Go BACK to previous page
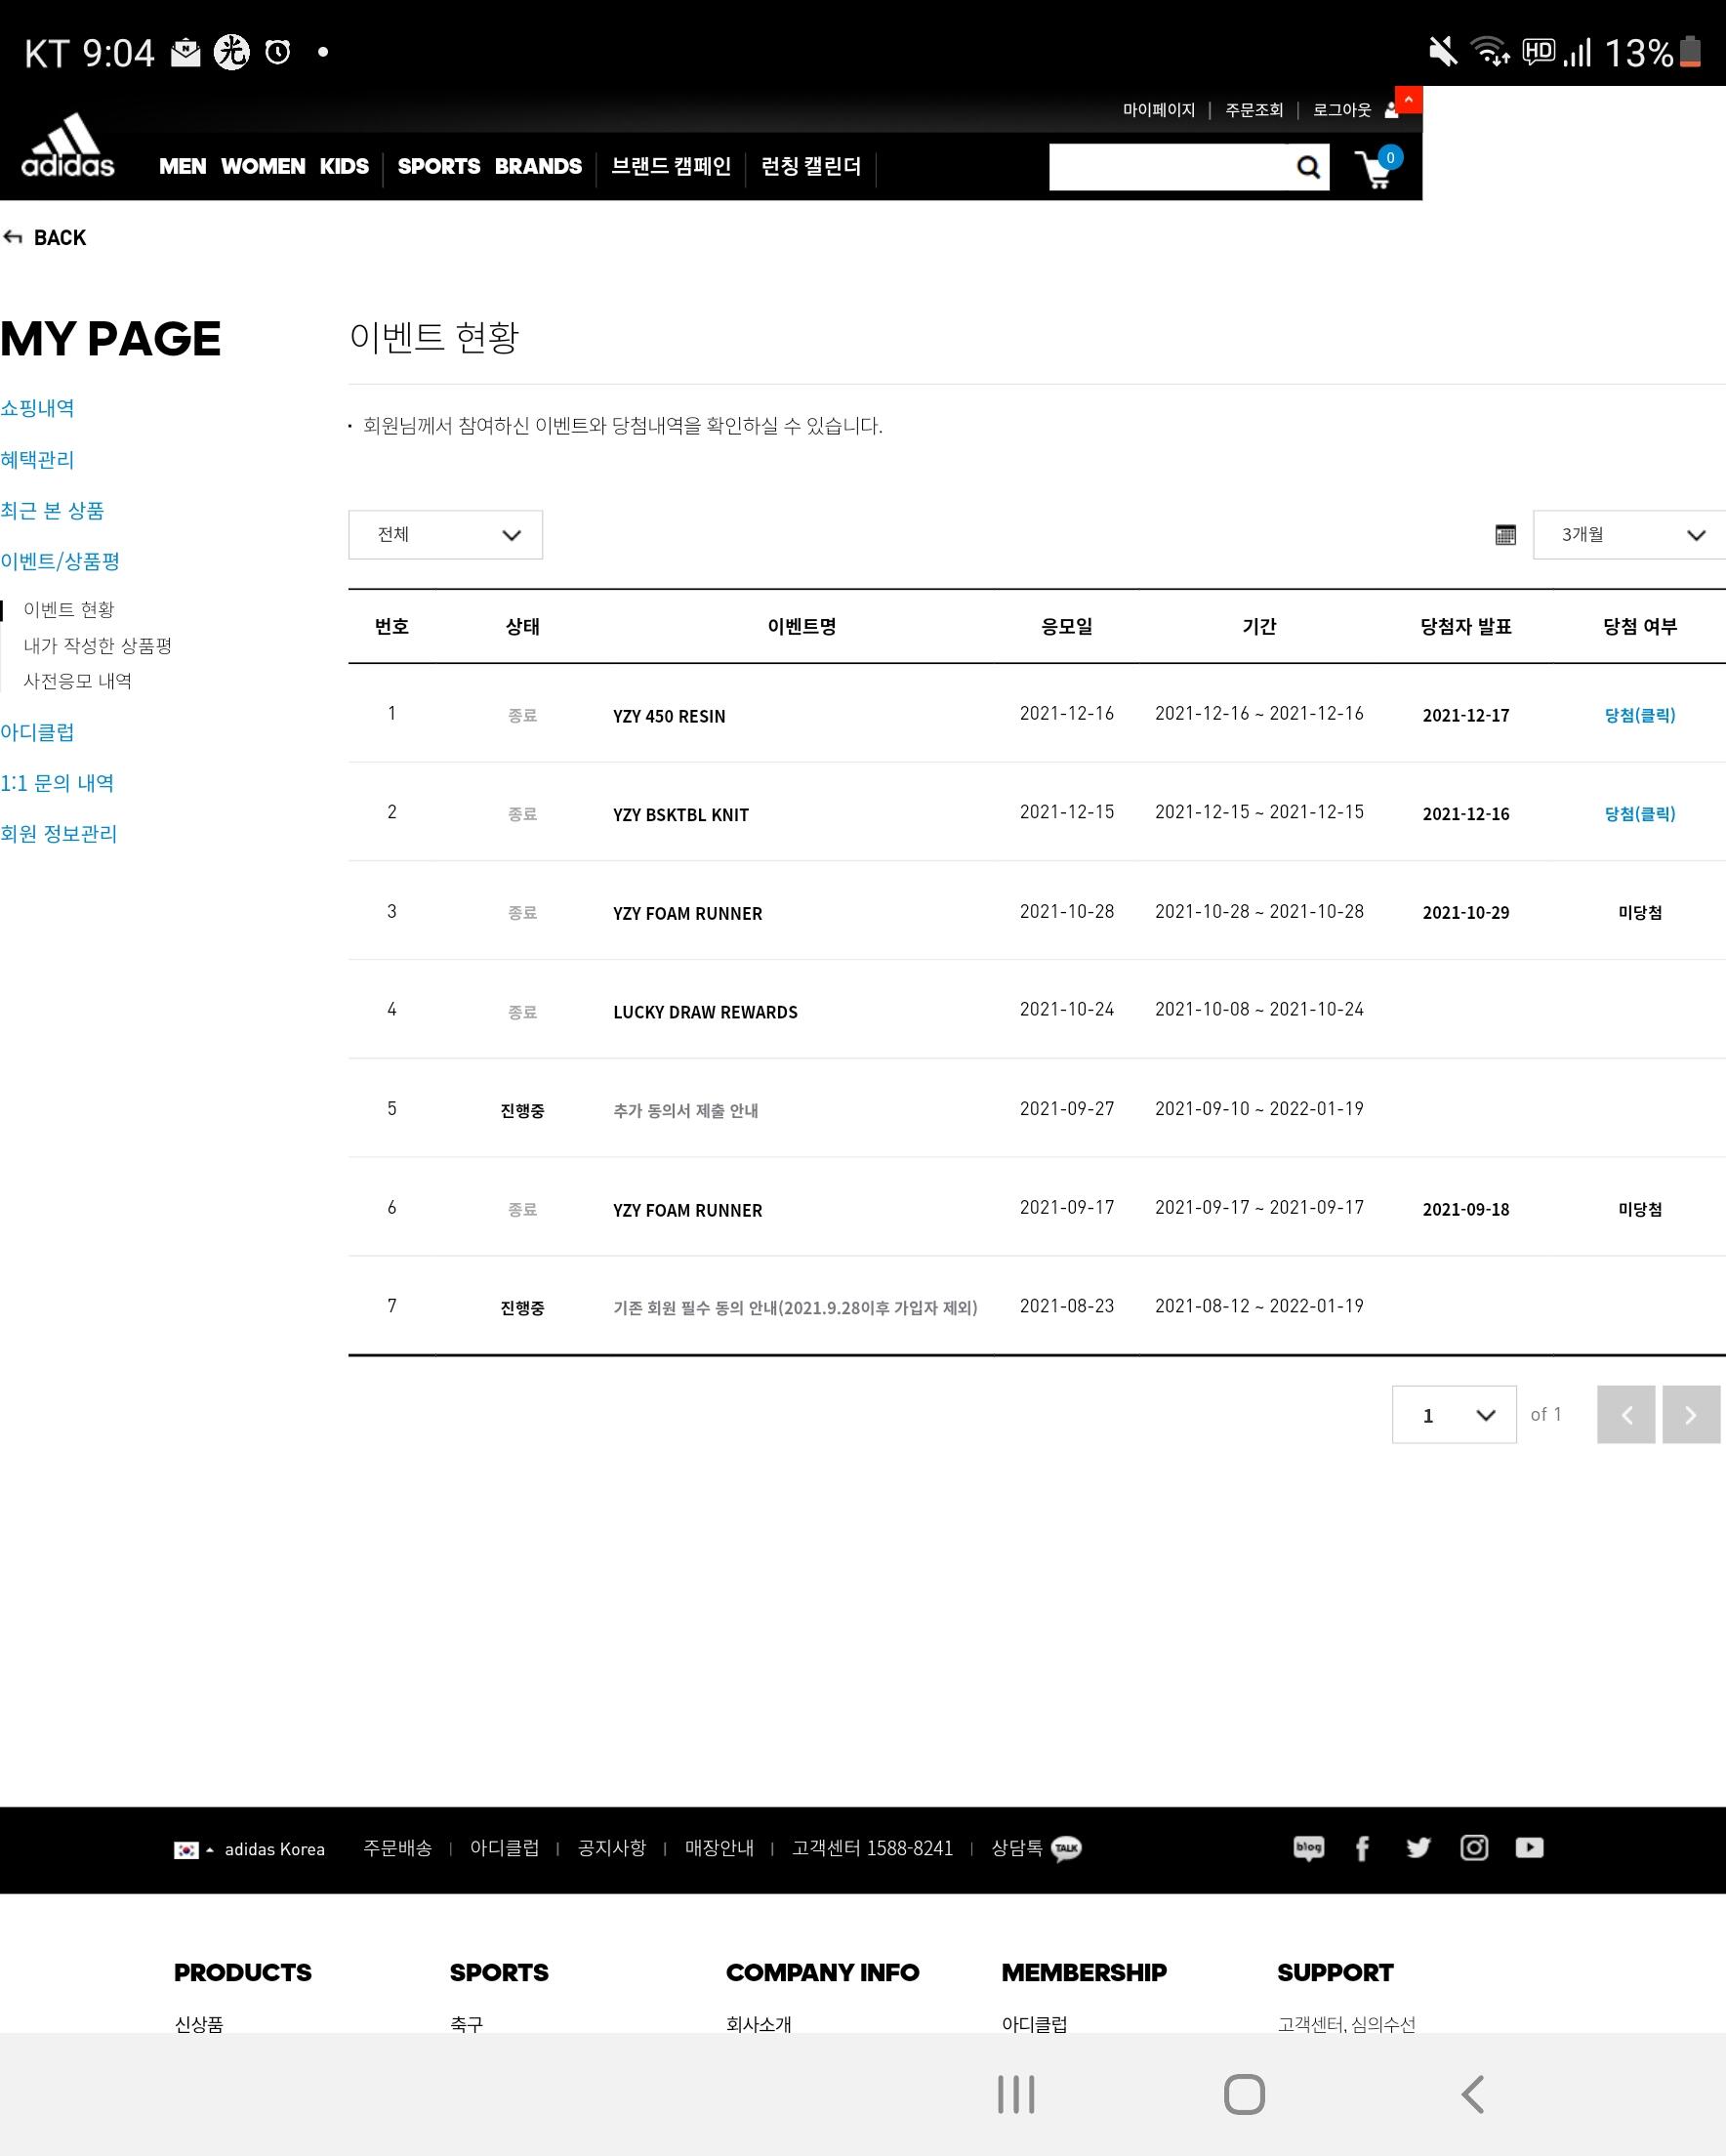 coord(46,238)
